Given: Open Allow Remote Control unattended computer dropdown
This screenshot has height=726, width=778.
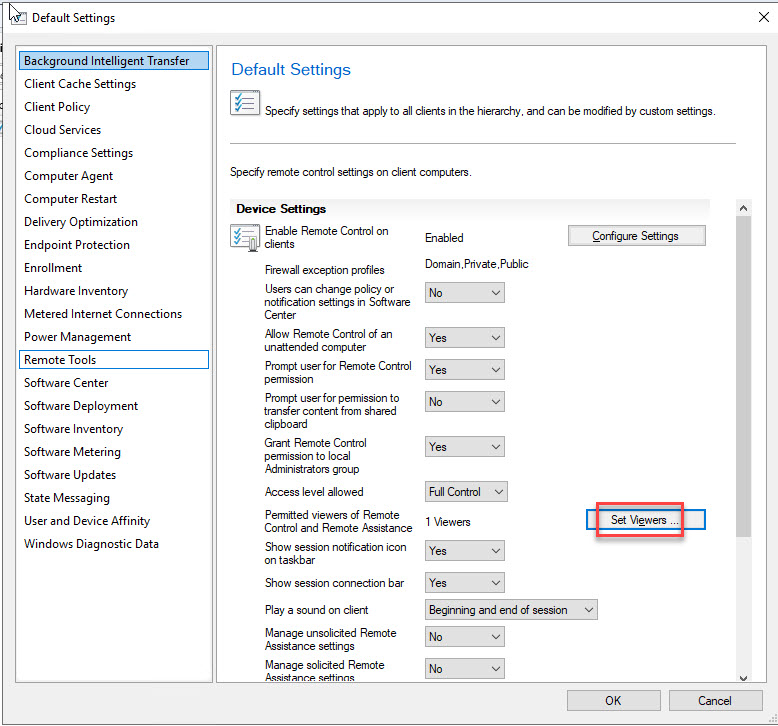Looking at the screenshot, I should tap(465, 338).
